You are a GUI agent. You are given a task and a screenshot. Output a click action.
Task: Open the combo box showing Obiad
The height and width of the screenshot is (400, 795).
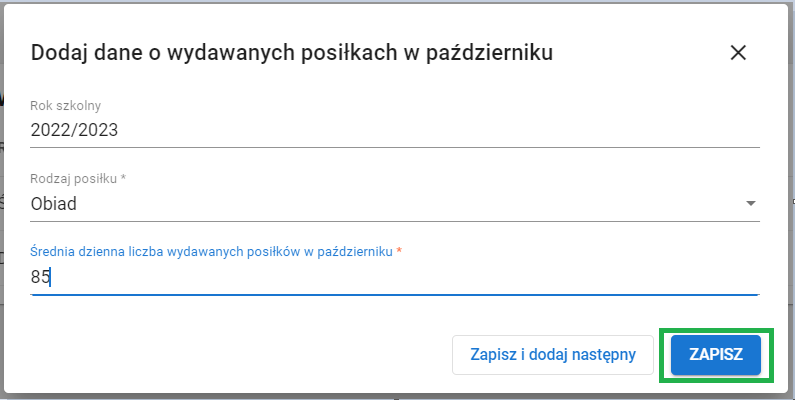tap(380, 204)
